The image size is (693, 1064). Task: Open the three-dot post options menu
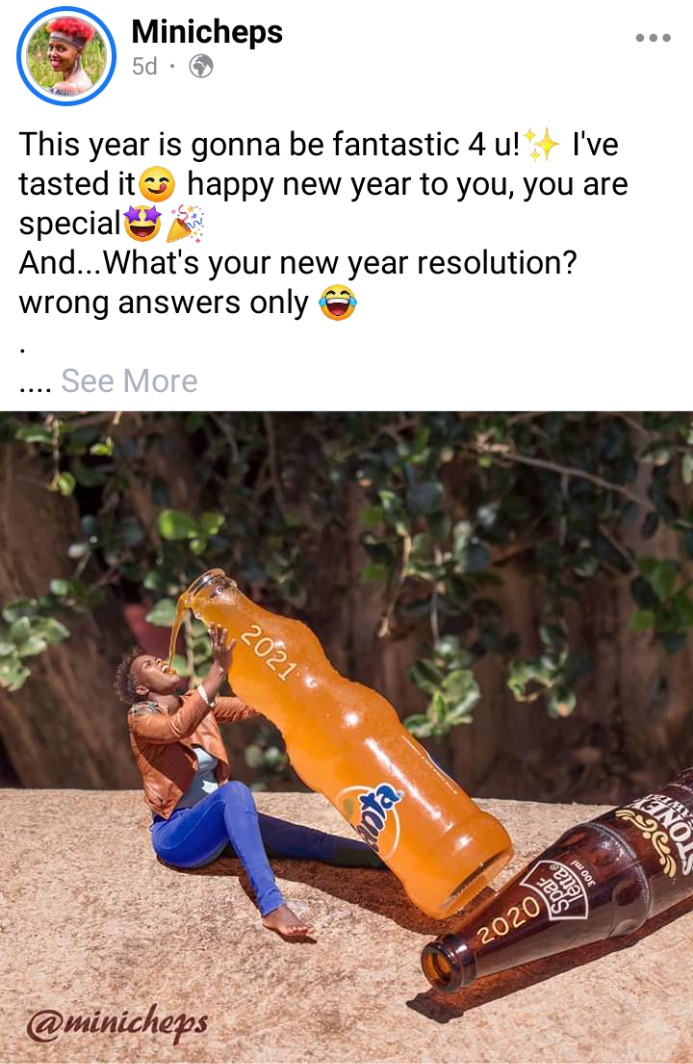tap(653, 38)
